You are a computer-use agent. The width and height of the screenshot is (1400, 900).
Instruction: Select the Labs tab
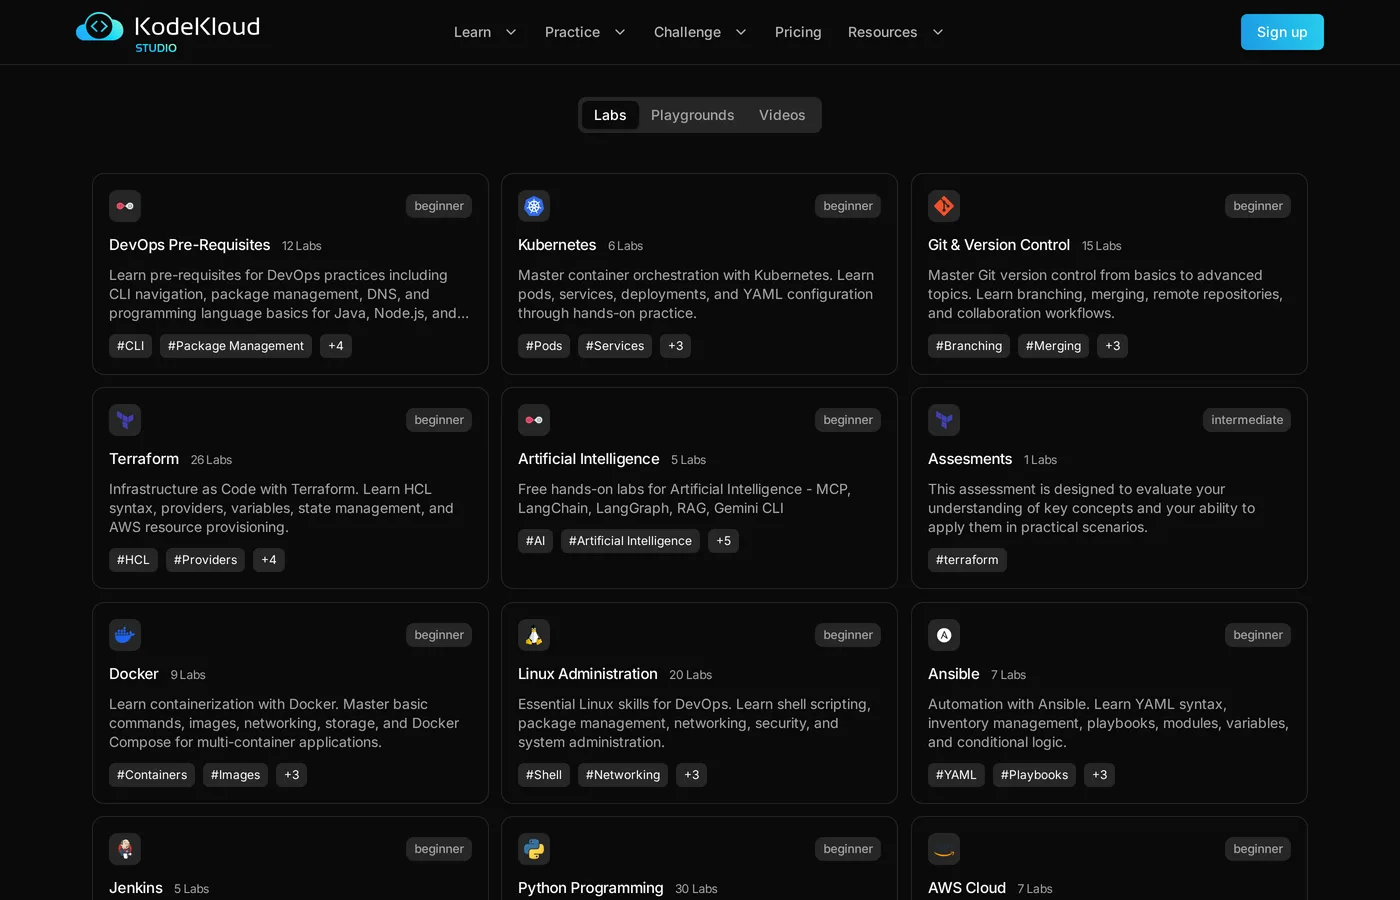[x=610, y=115]
